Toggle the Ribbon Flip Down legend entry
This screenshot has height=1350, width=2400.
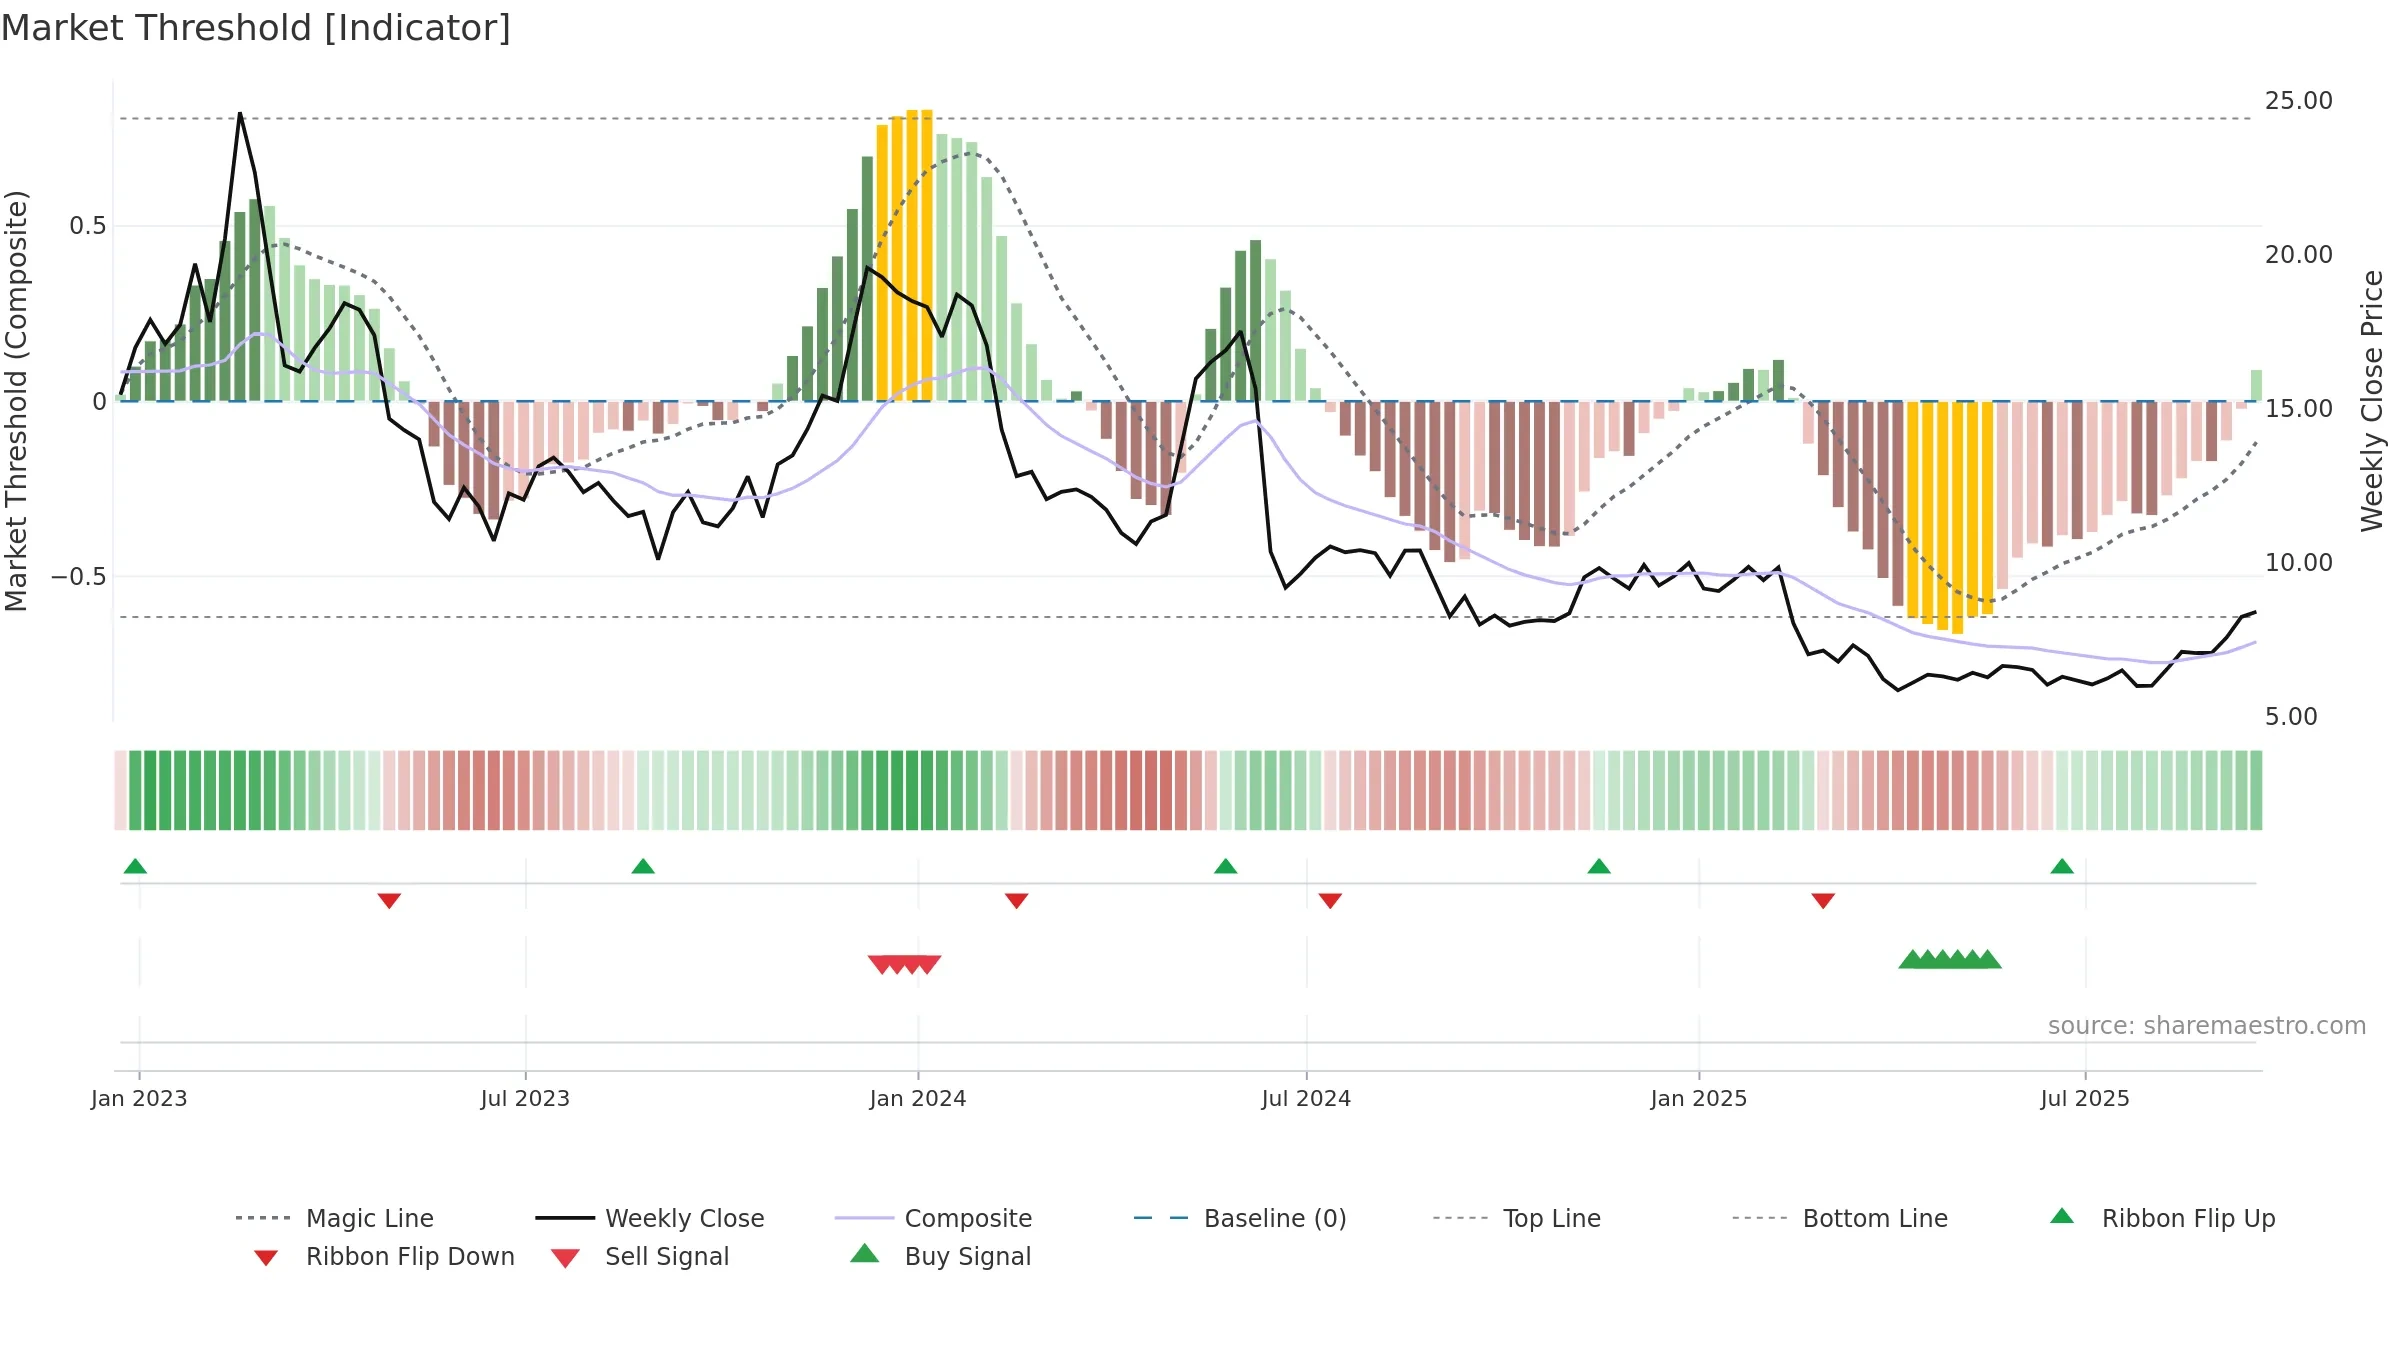point(383,1256)
